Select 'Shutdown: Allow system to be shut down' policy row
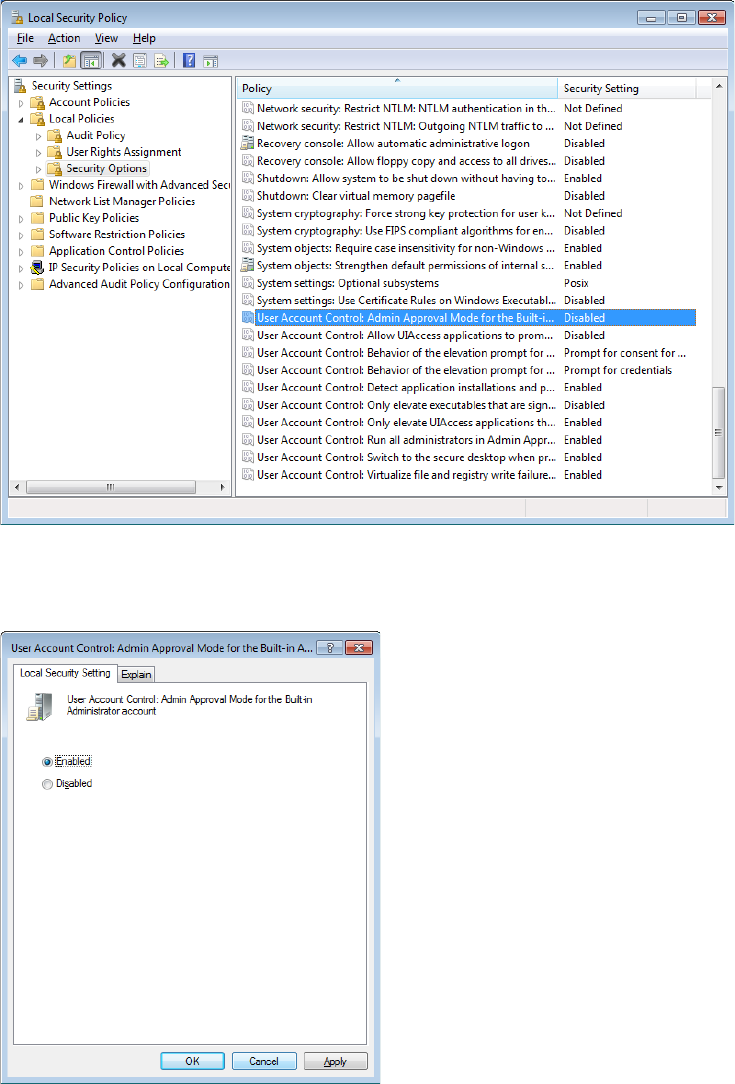Screen dimensions: 735x1084 467,178
